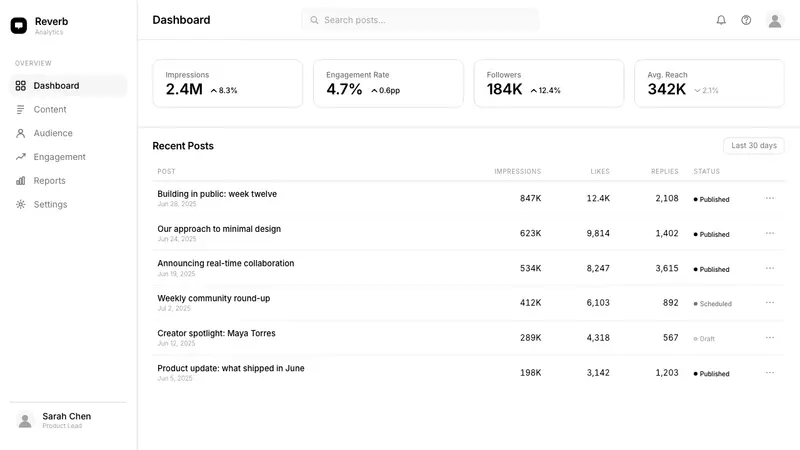Open more options for Building in public post
Viewport: 800px width, 450px height.
tap(770, 198)
